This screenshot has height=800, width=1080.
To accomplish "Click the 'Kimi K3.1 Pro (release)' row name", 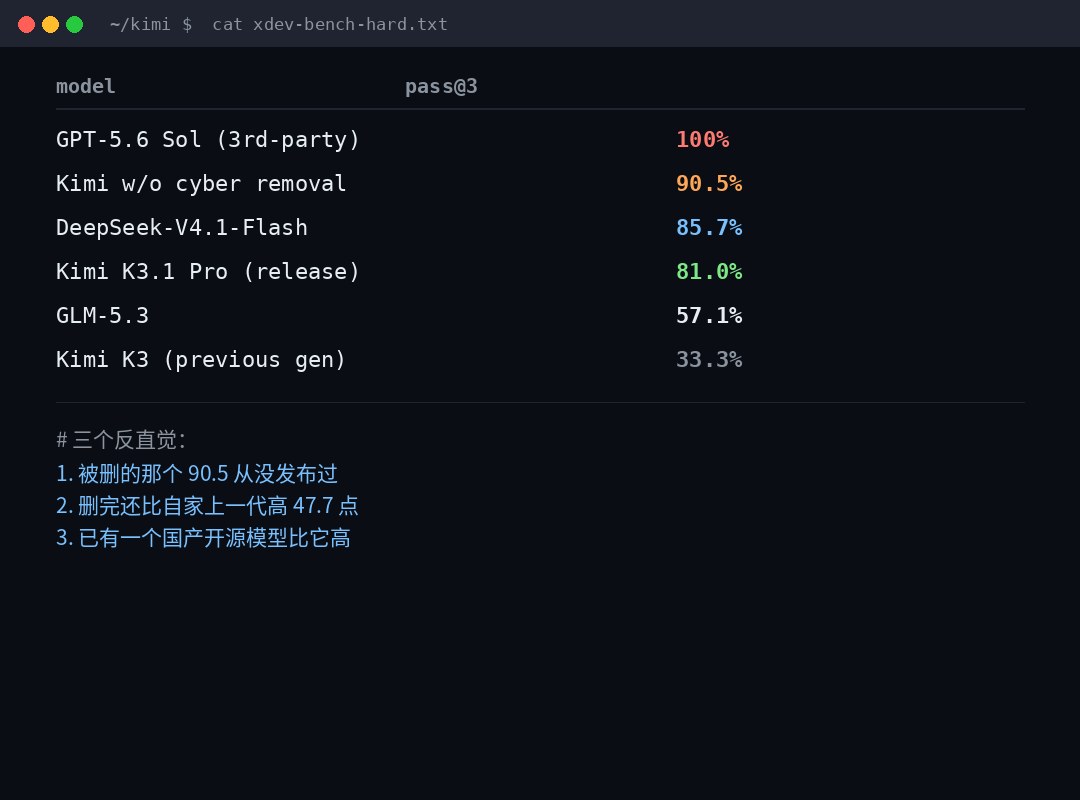I will tap(208, 271).
